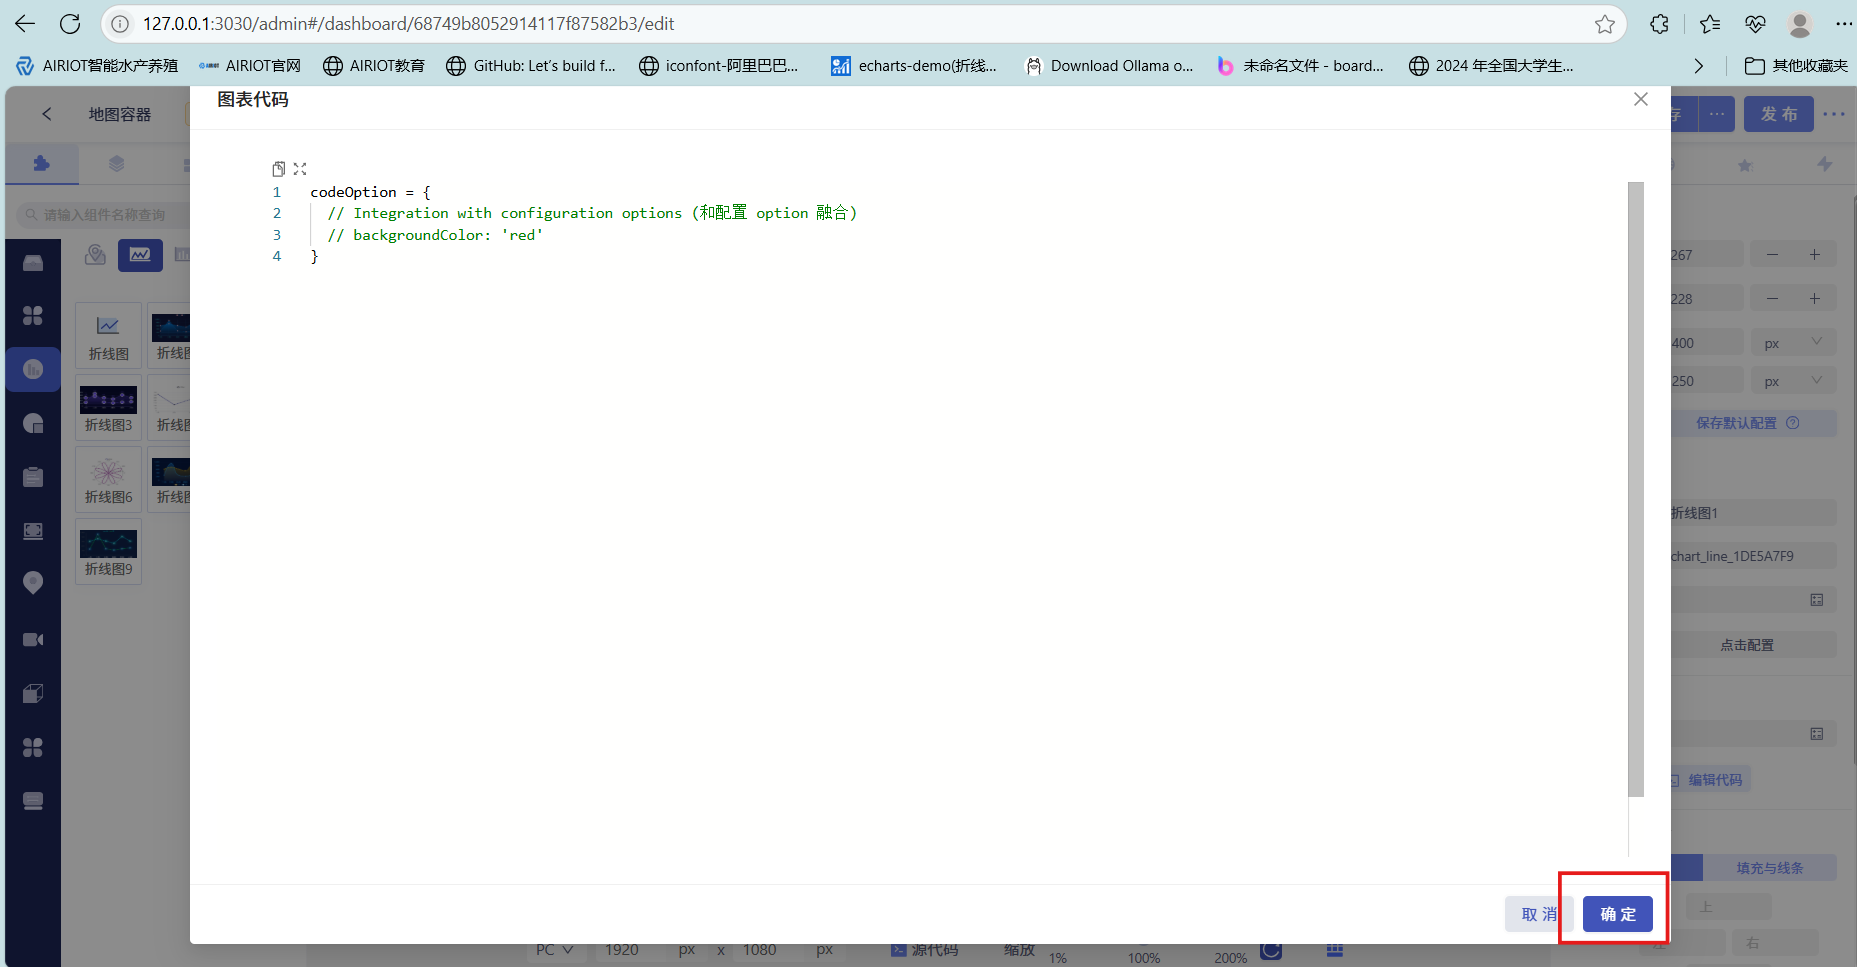
Task: Close the 图表代码 dialog
Action: 1640,99
